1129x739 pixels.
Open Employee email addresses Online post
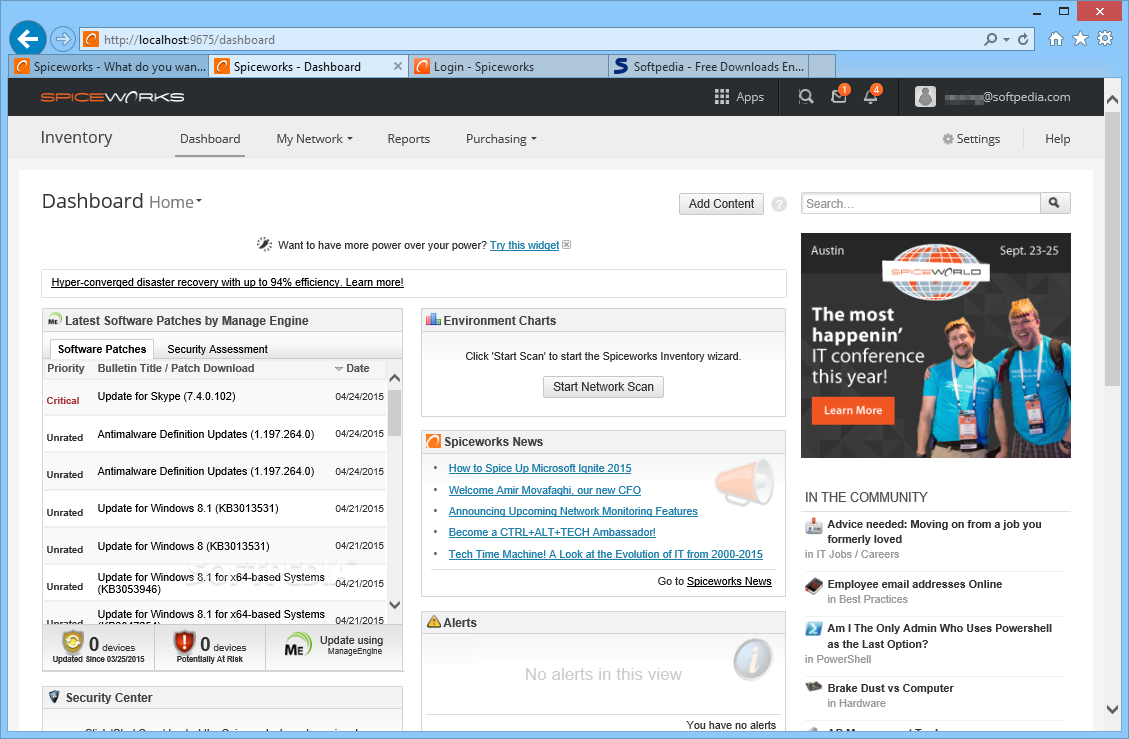tap(914, 584)
